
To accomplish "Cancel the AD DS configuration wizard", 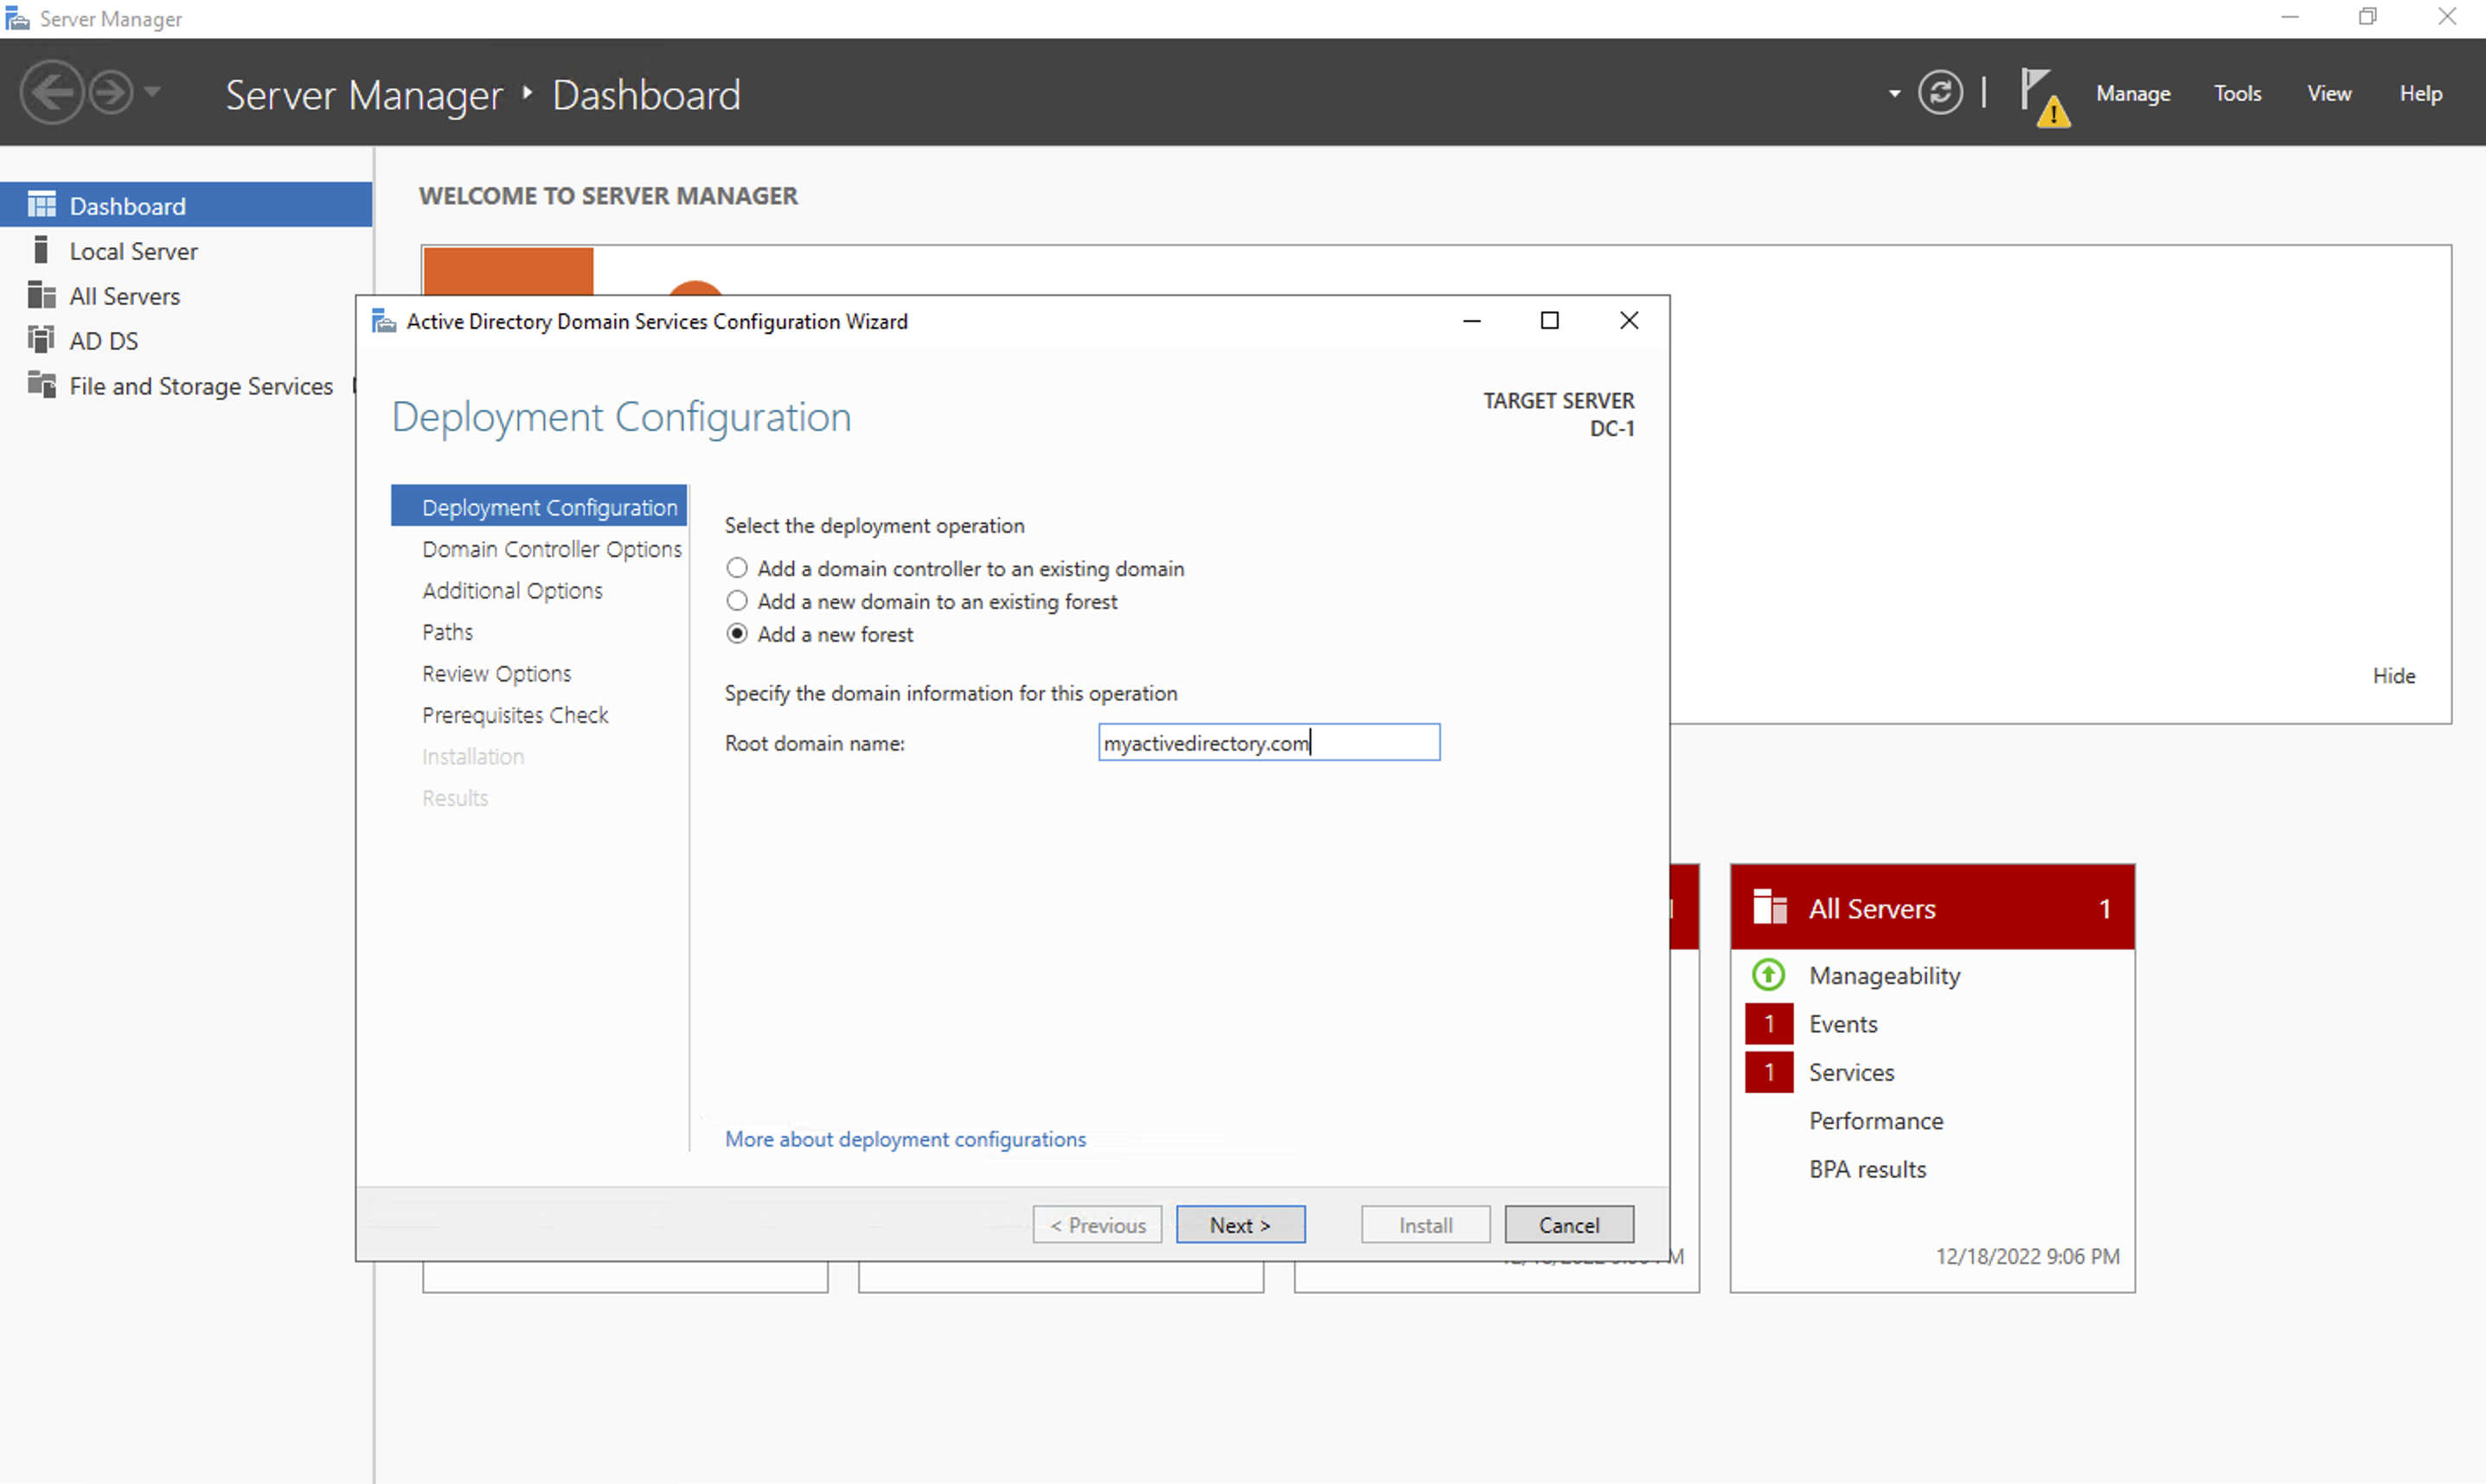I will tap(1568, 1225).
